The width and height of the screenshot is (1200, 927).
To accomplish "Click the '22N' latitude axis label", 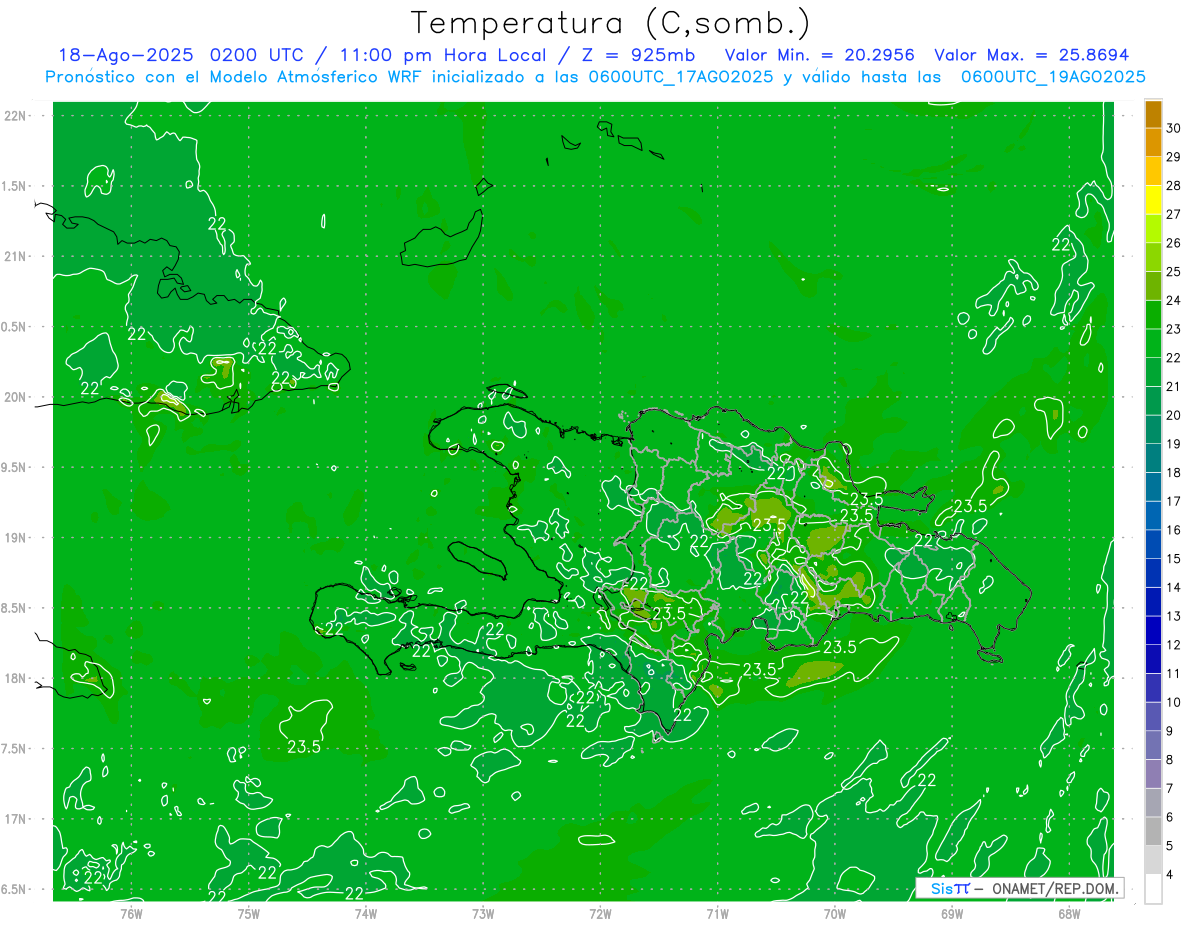I will click(14, 115).
